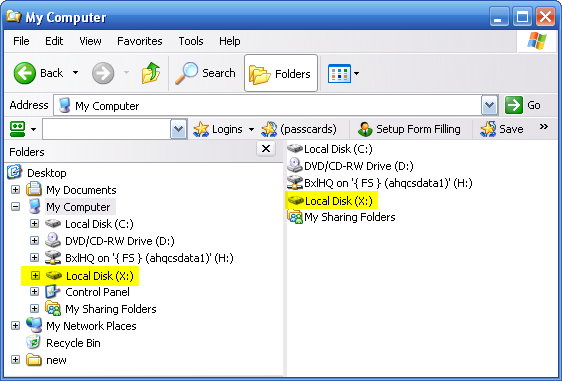Toggle the Folders pane button
The width and height of the screenshot is (562, 381).
pos(281,73)
